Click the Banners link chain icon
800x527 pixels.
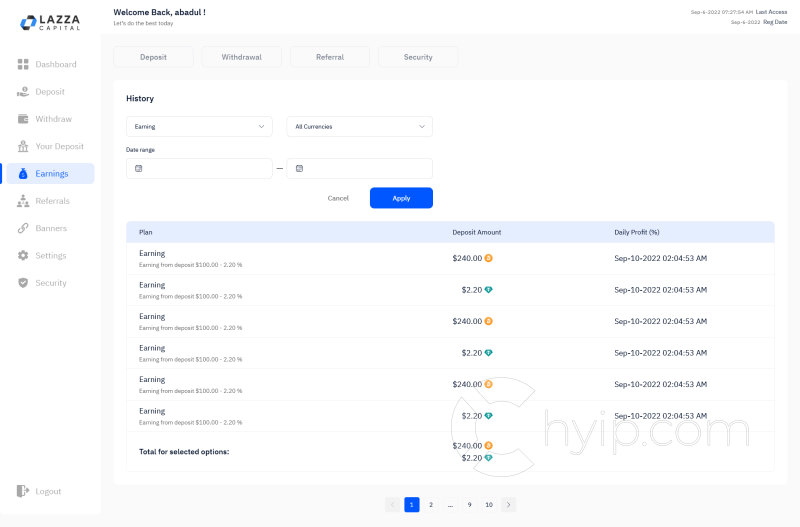[23, 228]
